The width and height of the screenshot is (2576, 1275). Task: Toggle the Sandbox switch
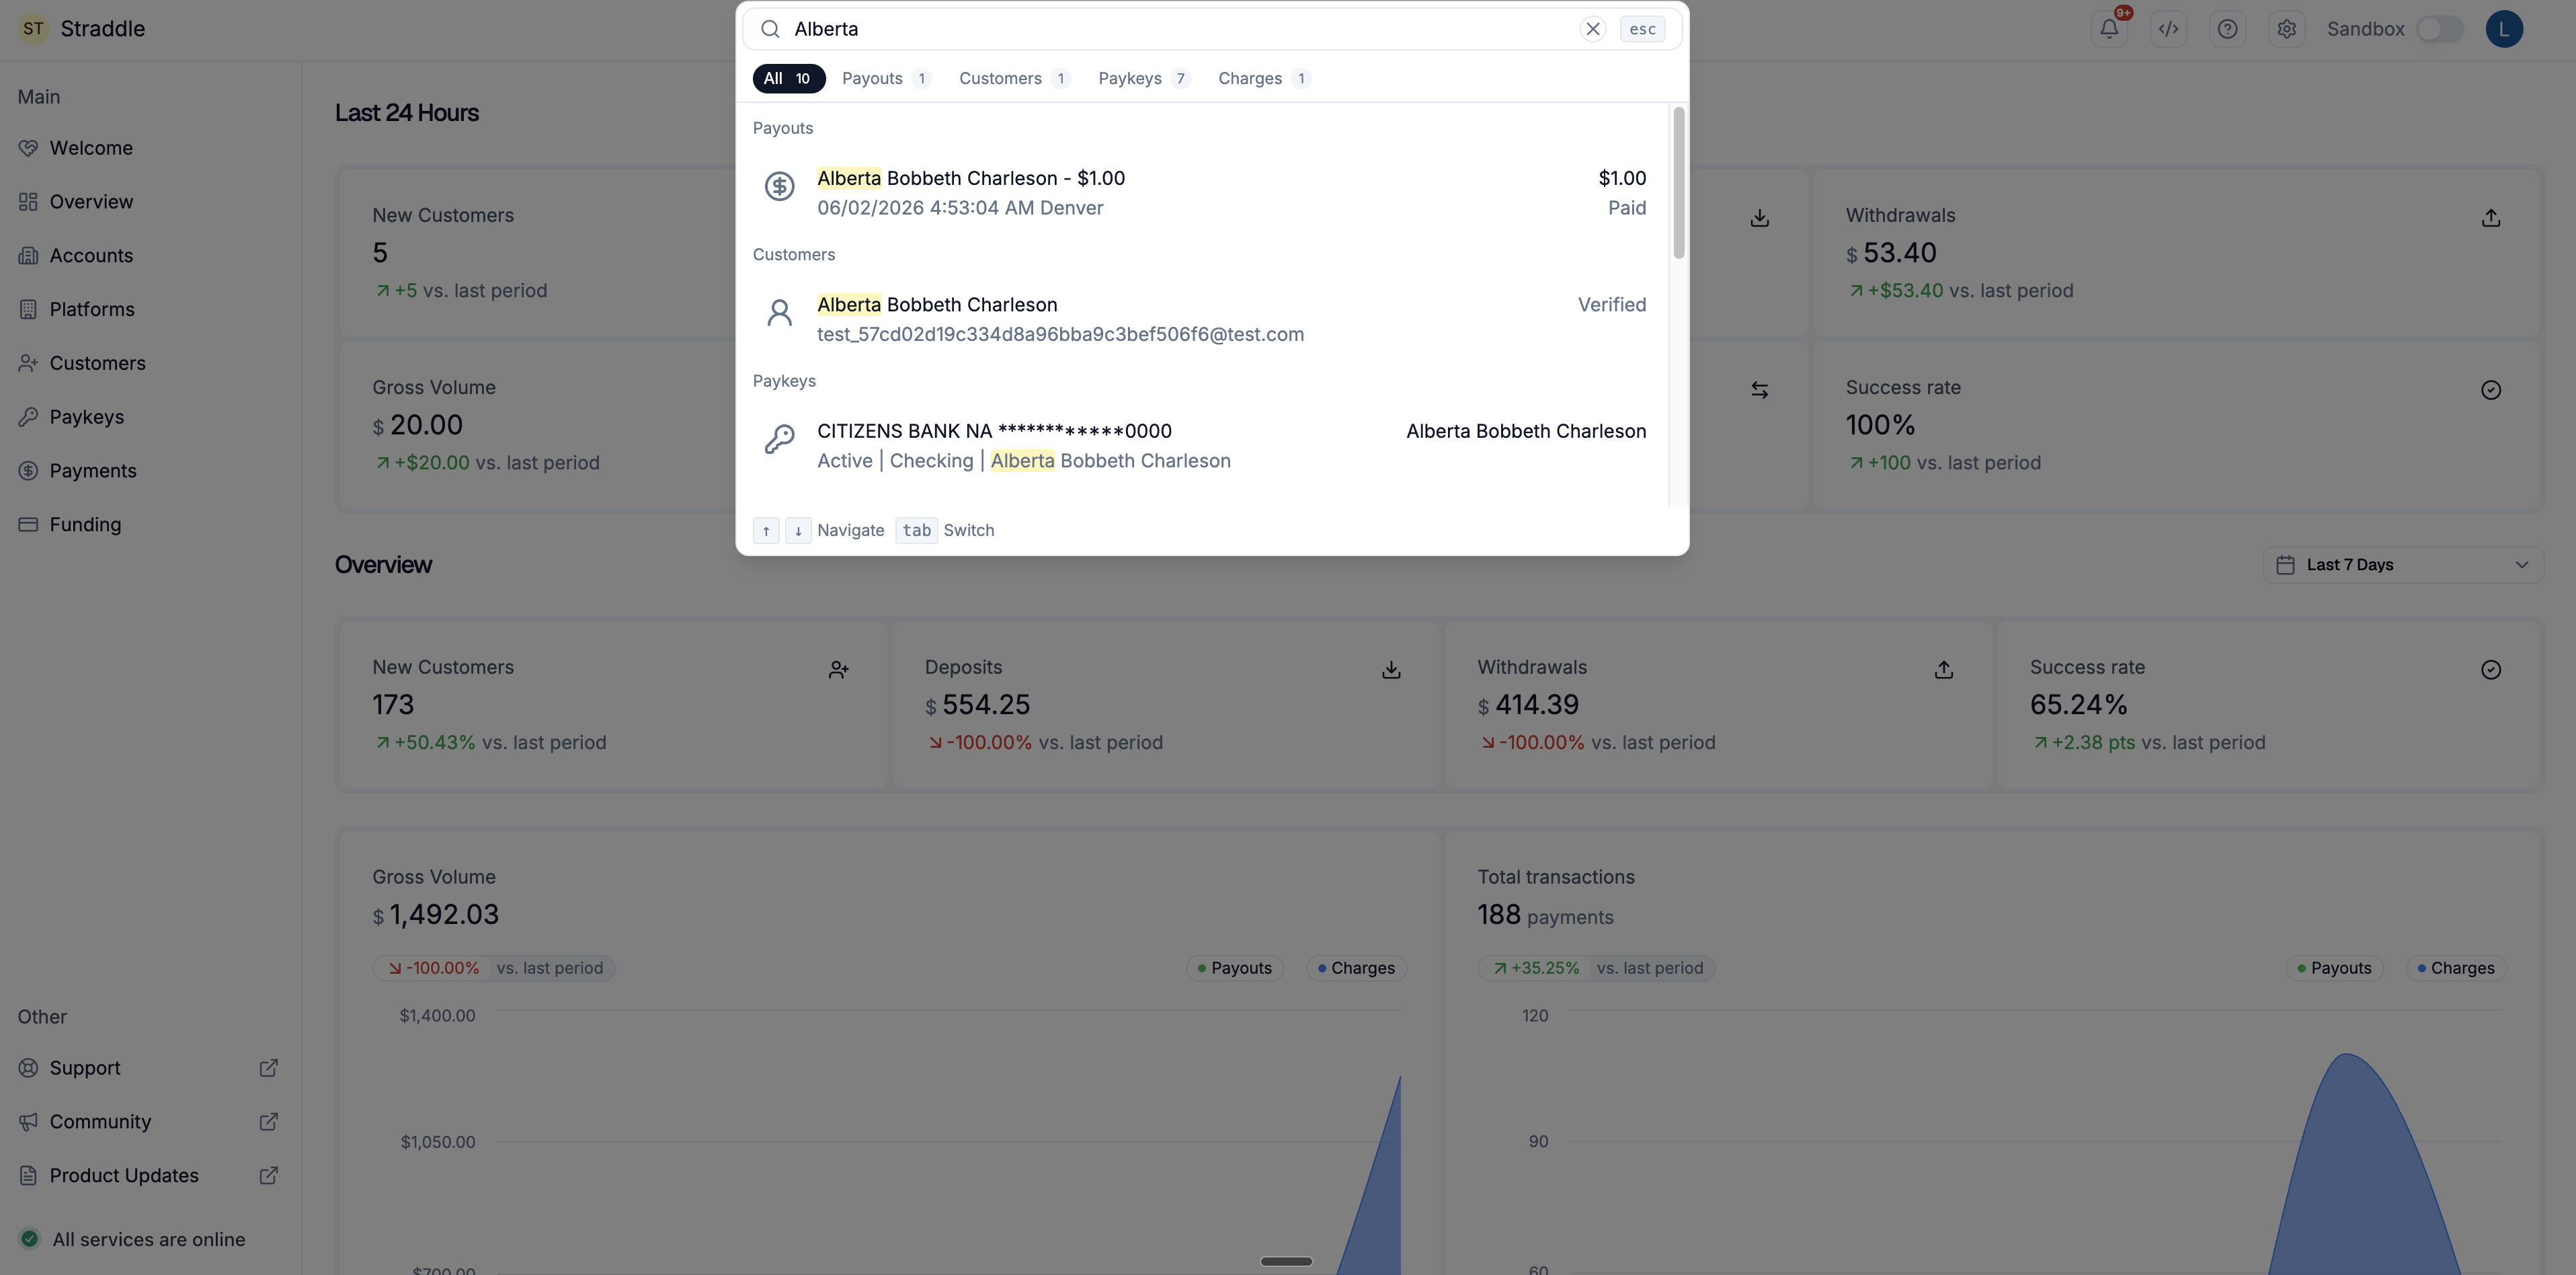pos(2439,29)
